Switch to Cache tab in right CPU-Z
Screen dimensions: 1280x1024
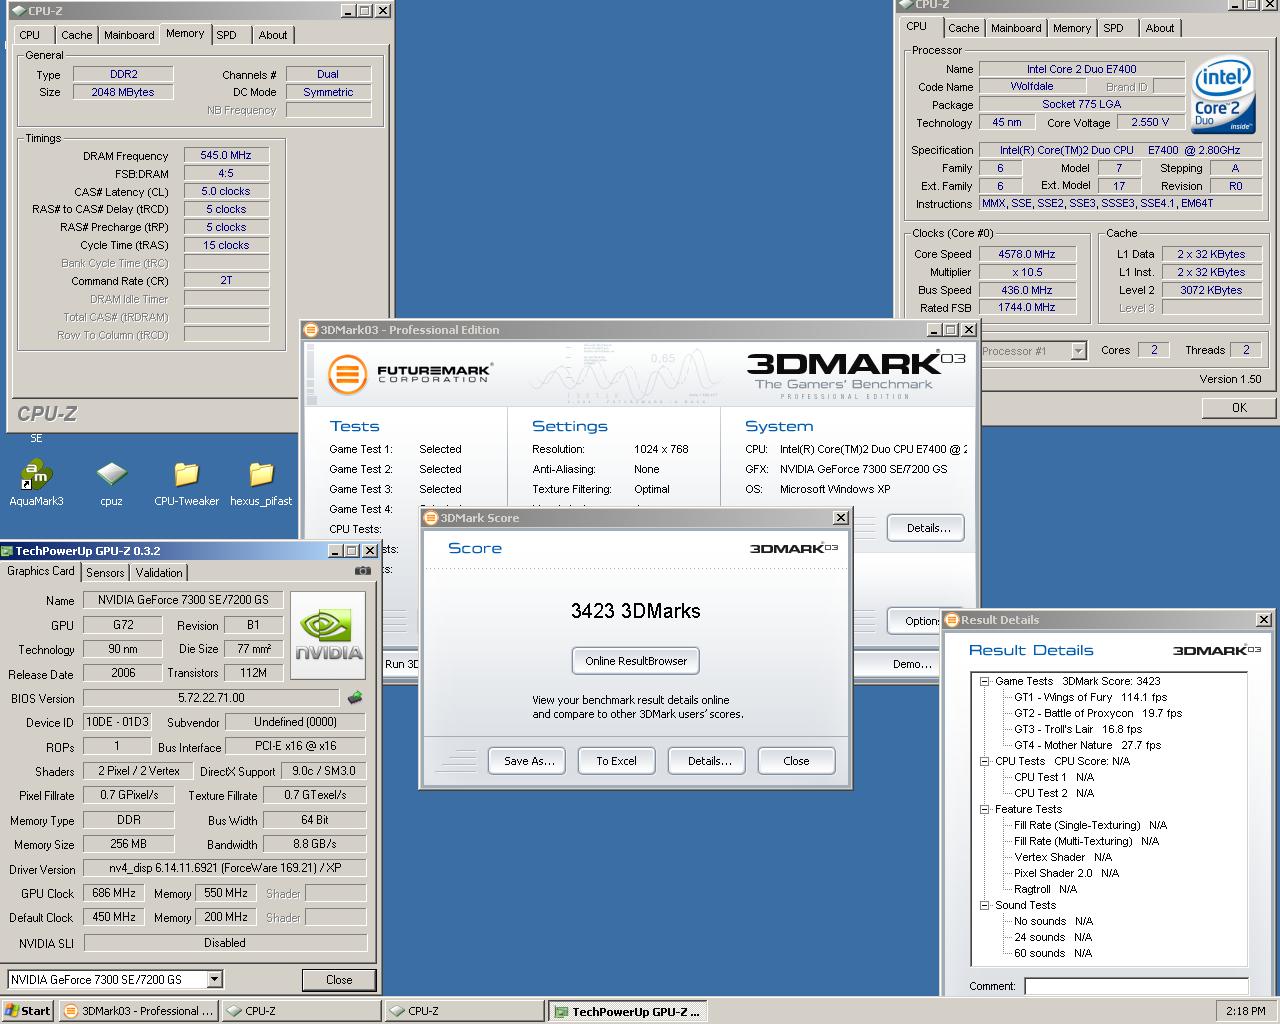964,28
